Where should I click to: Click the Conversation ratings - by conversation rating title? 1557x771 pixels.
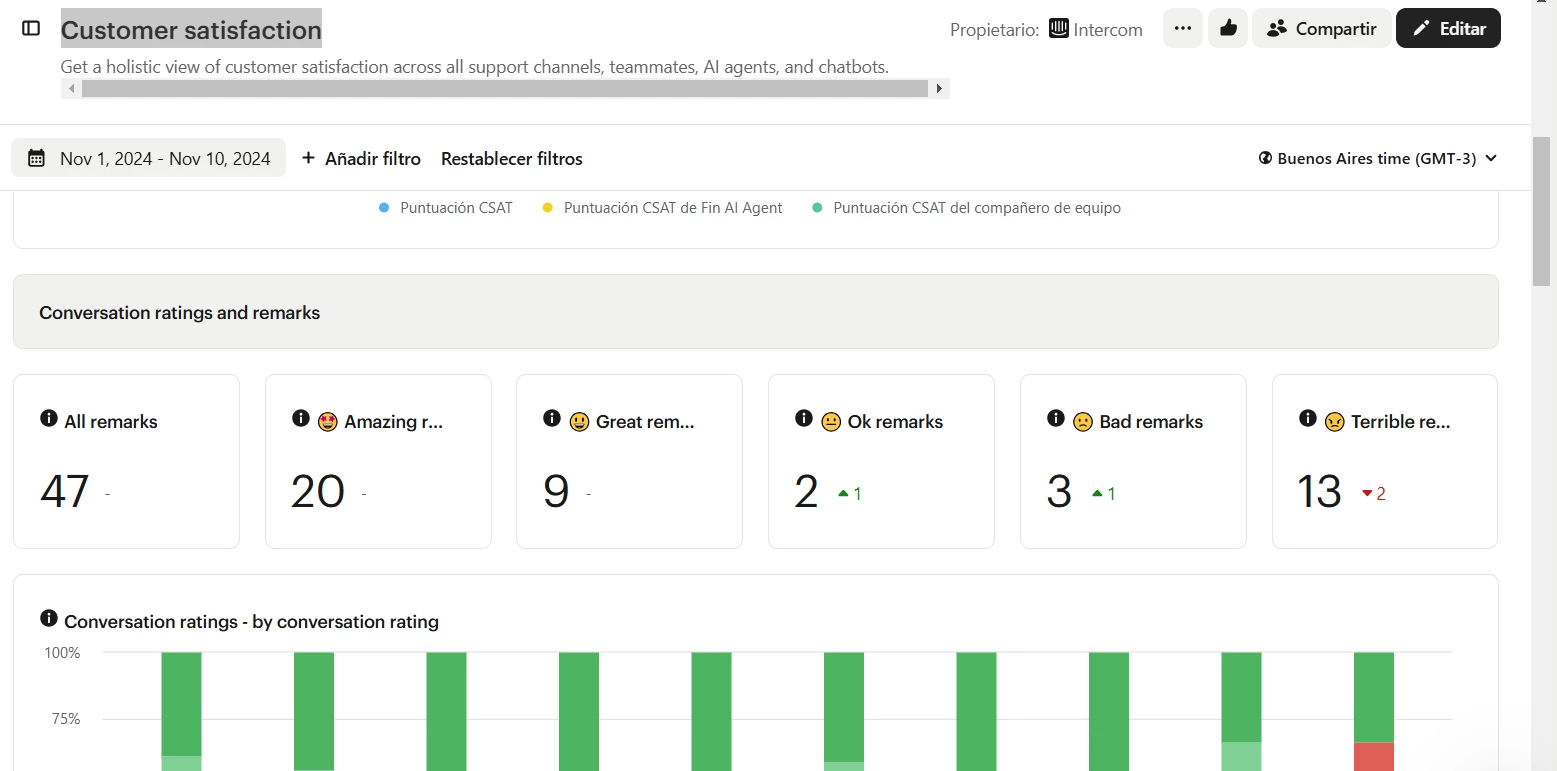click(x=251, y=622)
